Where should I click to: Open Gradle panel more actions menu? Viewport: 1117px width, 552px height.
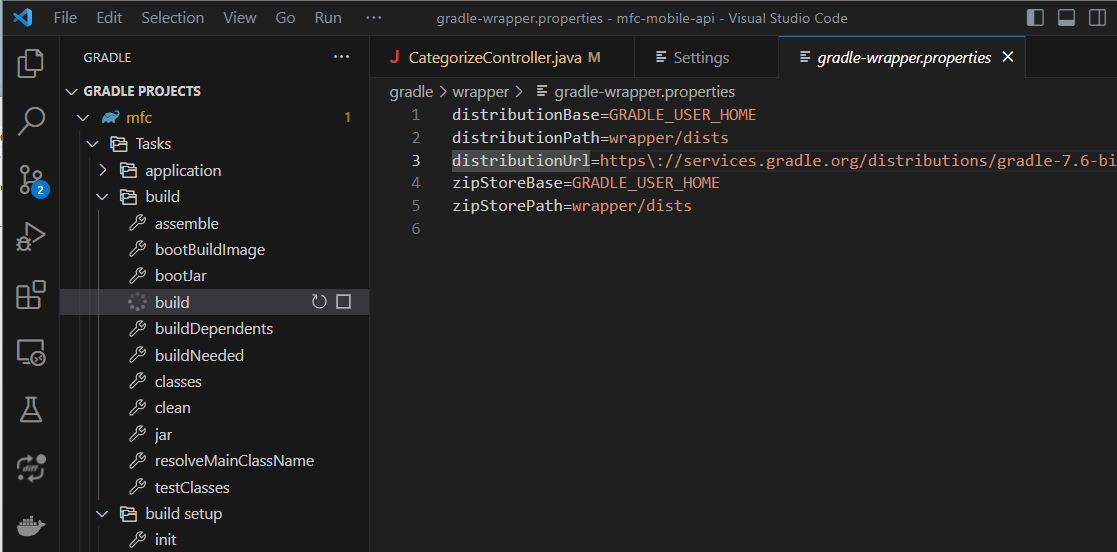point(342,57)
